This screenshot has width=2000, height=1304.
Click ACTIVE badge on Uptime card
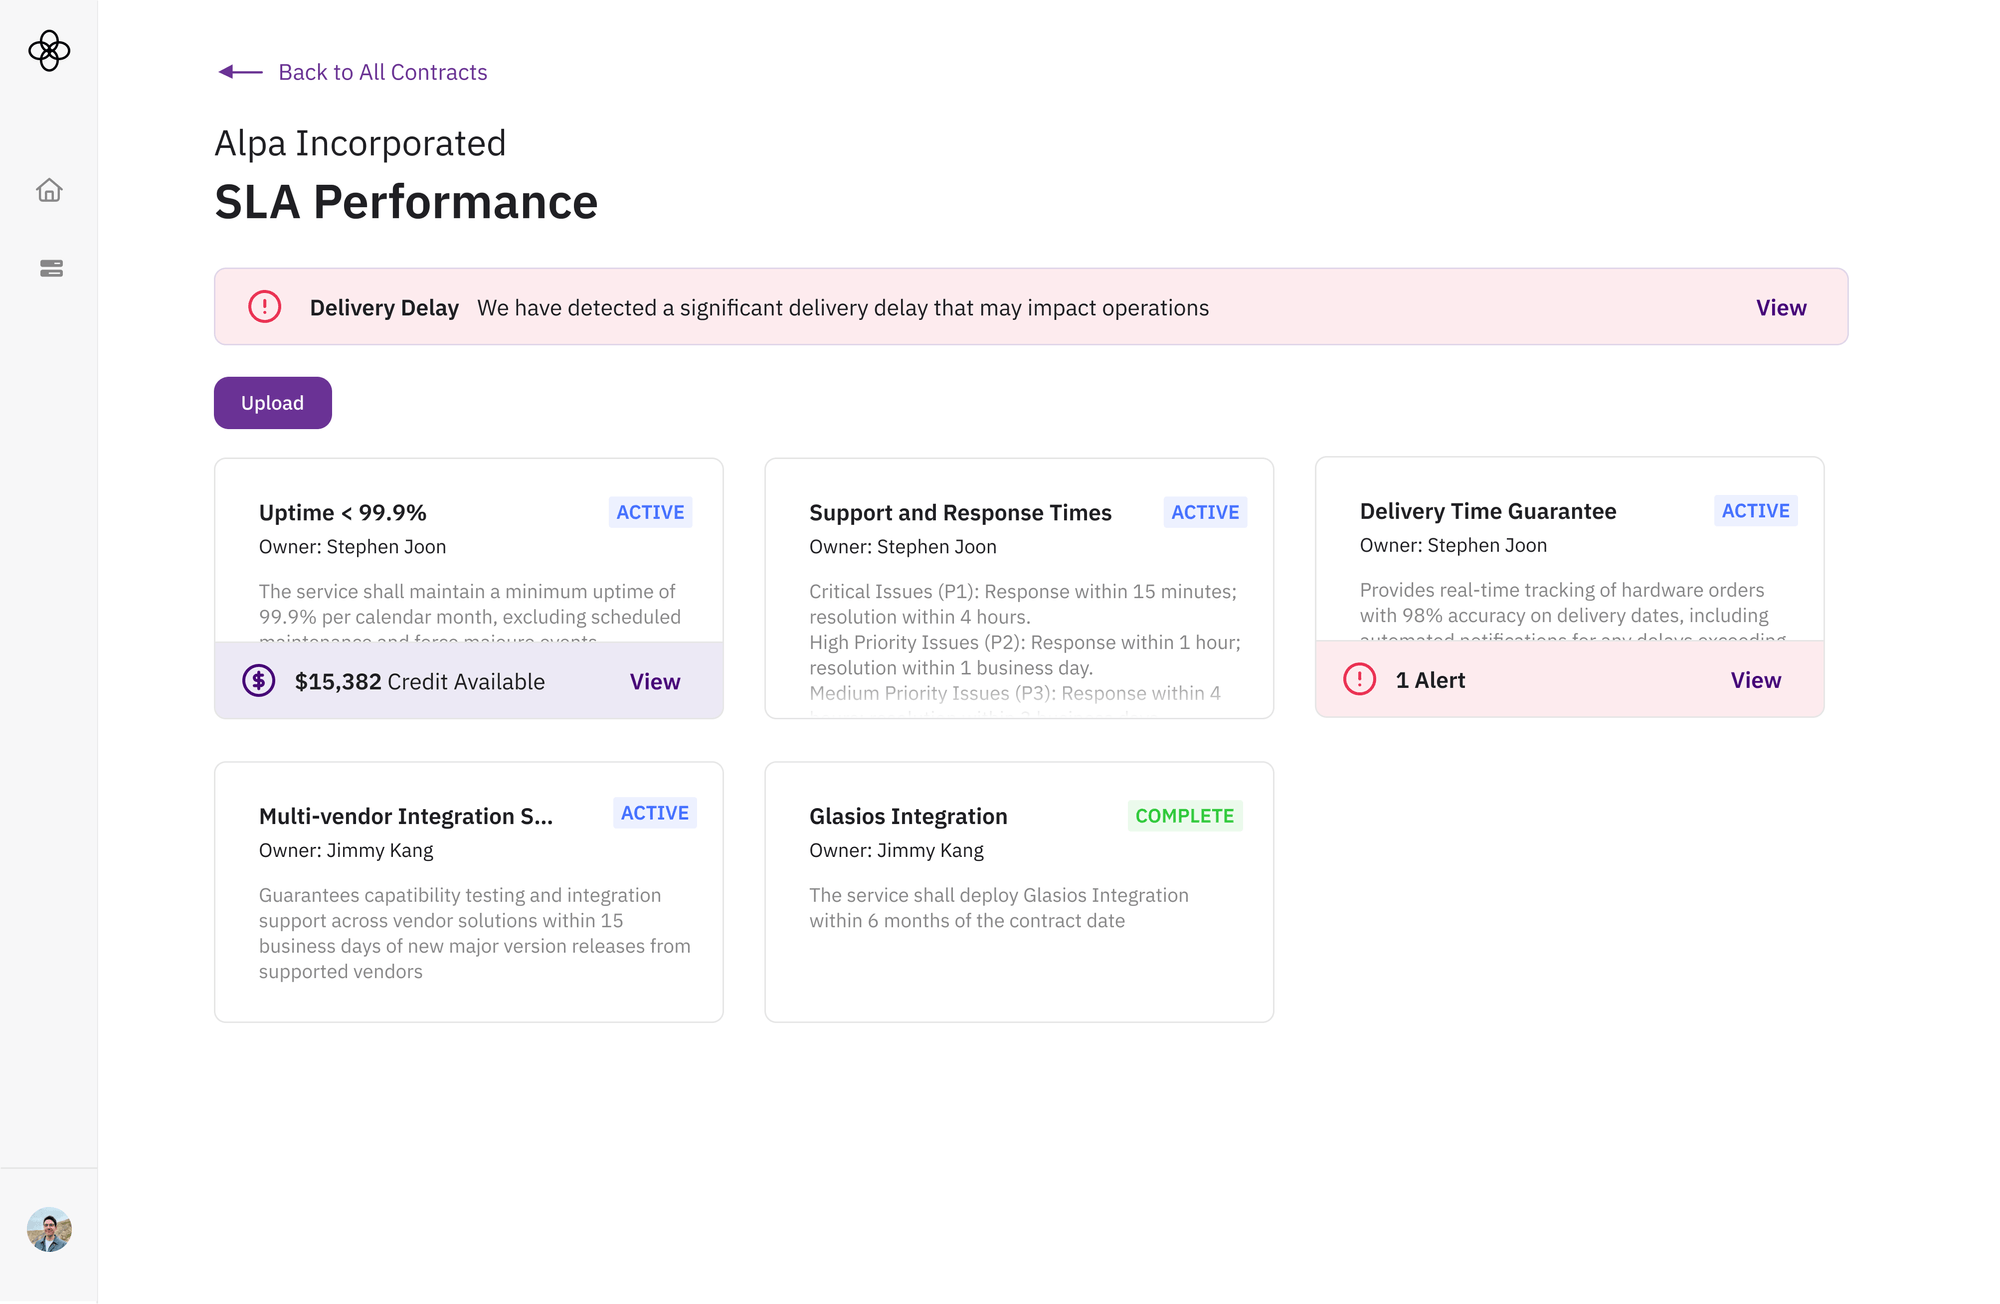point(649,511)
